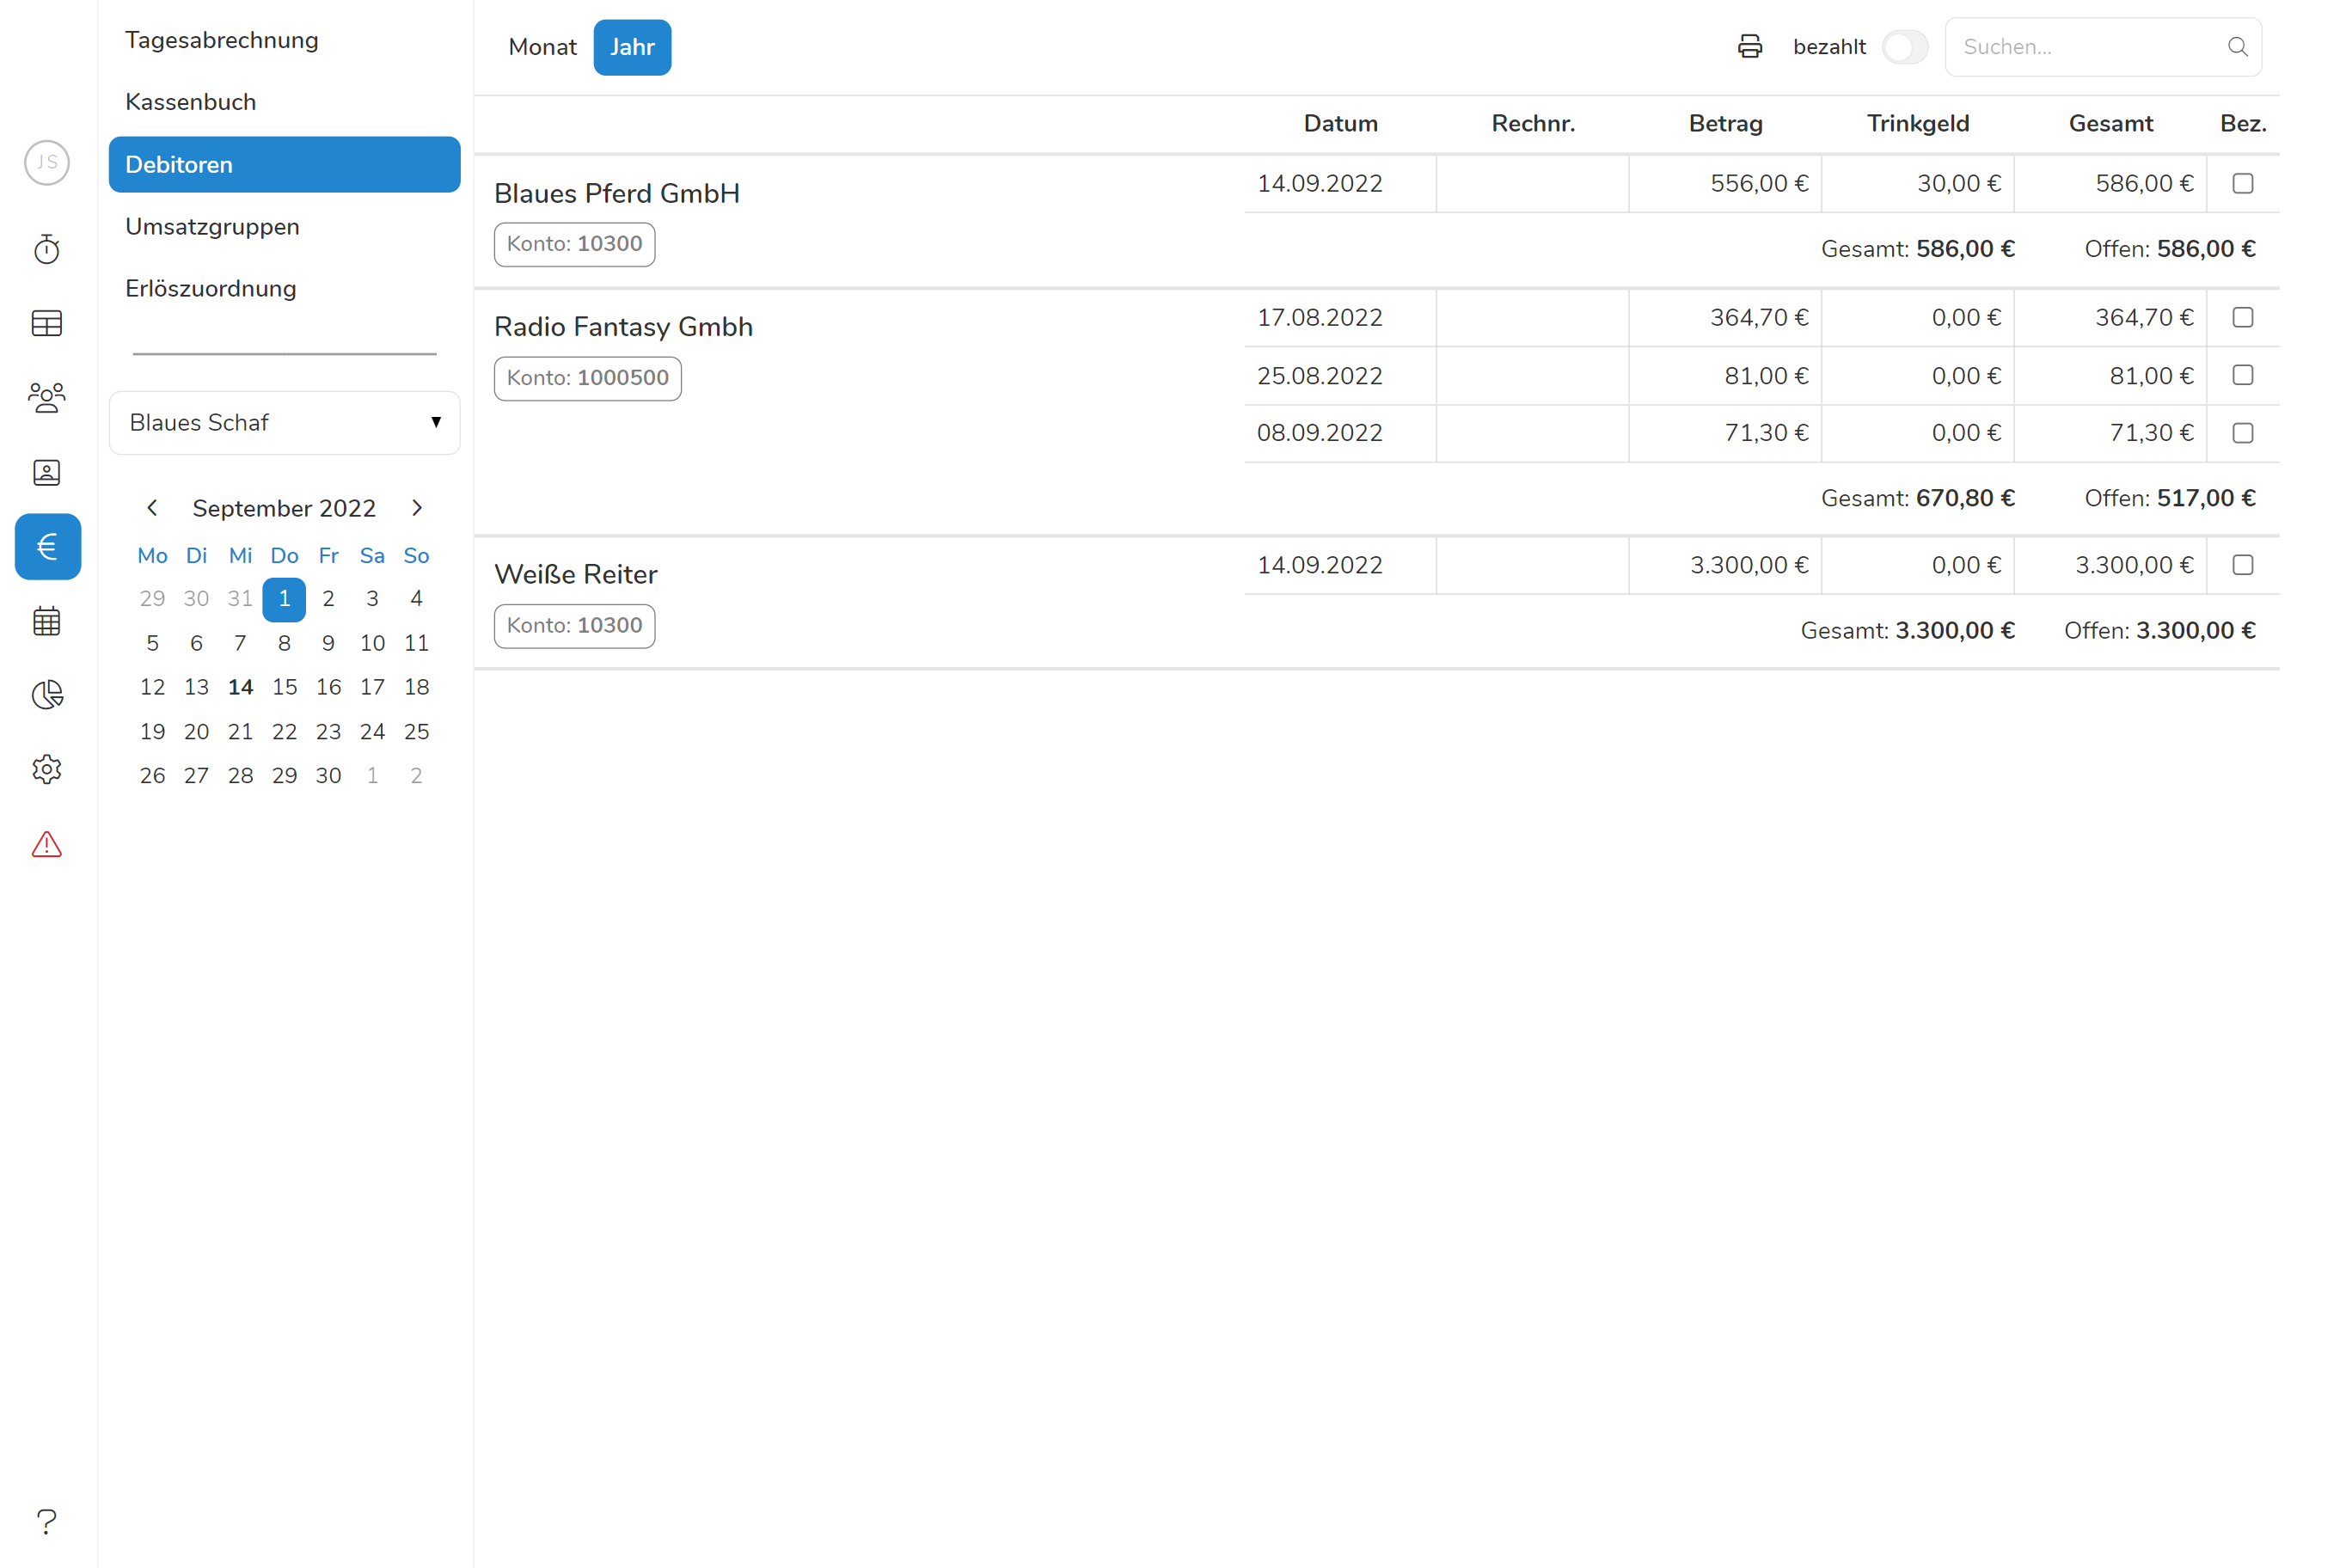Click the printer icon

tap(1749, 47)
